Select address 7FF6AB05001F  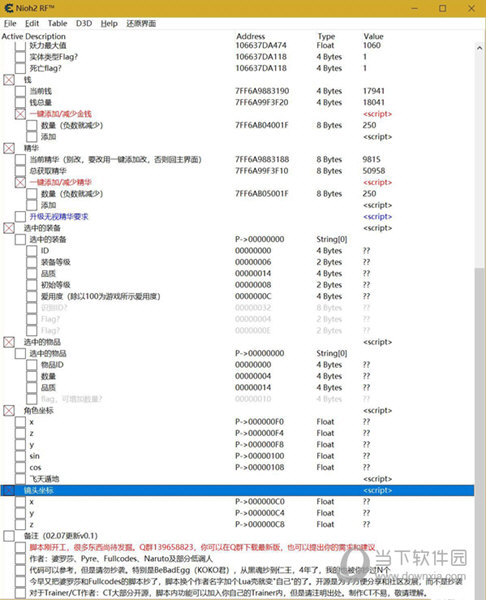[262, 194]
